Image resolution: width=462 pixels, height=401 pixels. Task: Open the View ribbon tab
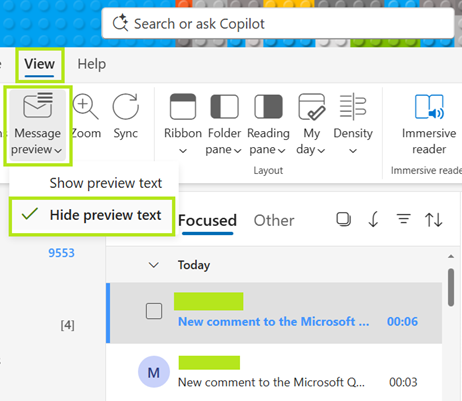(39, 64)
